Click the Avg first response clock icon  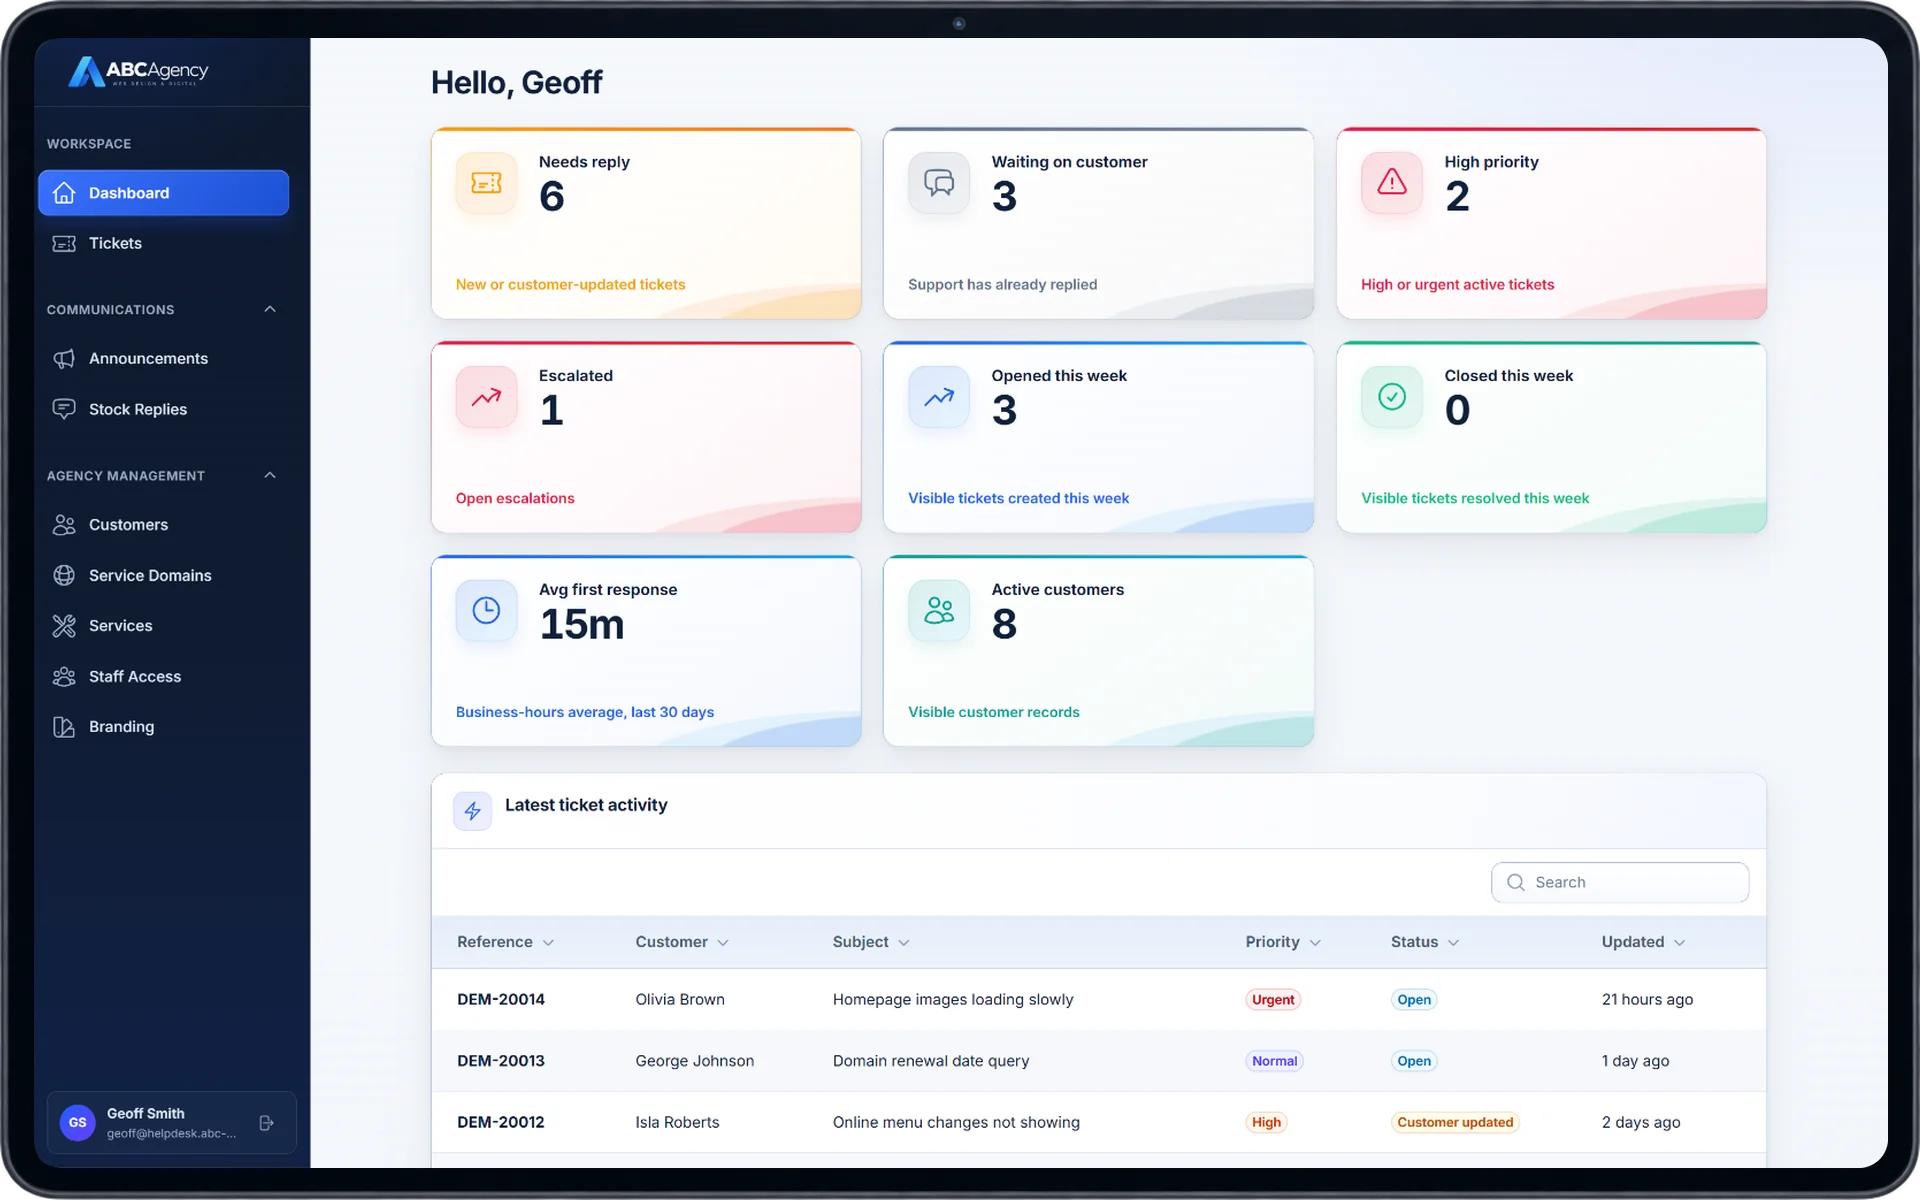[x=486, y=611]
